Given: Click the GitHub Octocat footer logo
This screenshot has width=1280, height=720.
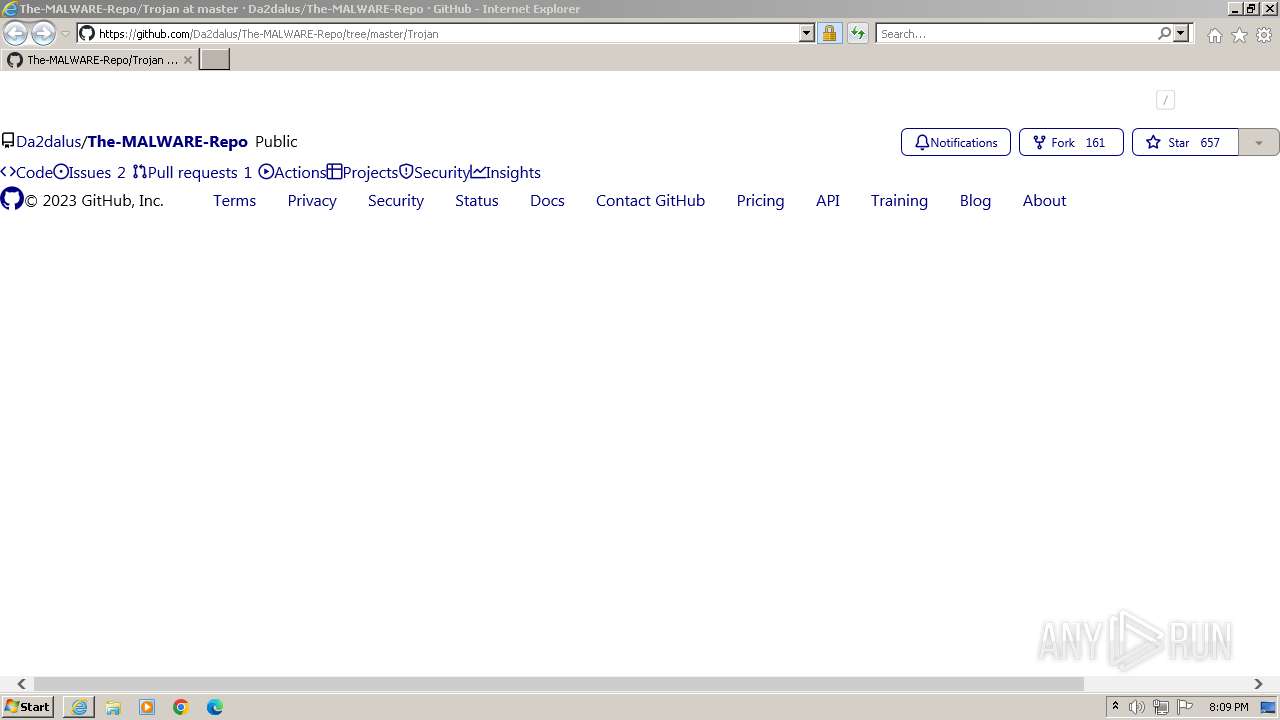Looking at the screenshot, I should (12, 199).
